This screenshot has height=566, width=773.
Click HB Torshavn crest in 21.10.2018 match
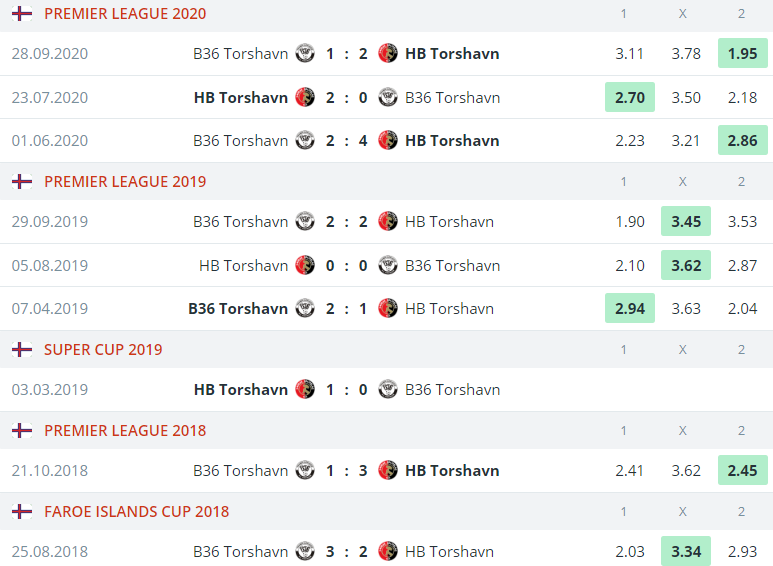pyautogui.click(x=388, y=470)
